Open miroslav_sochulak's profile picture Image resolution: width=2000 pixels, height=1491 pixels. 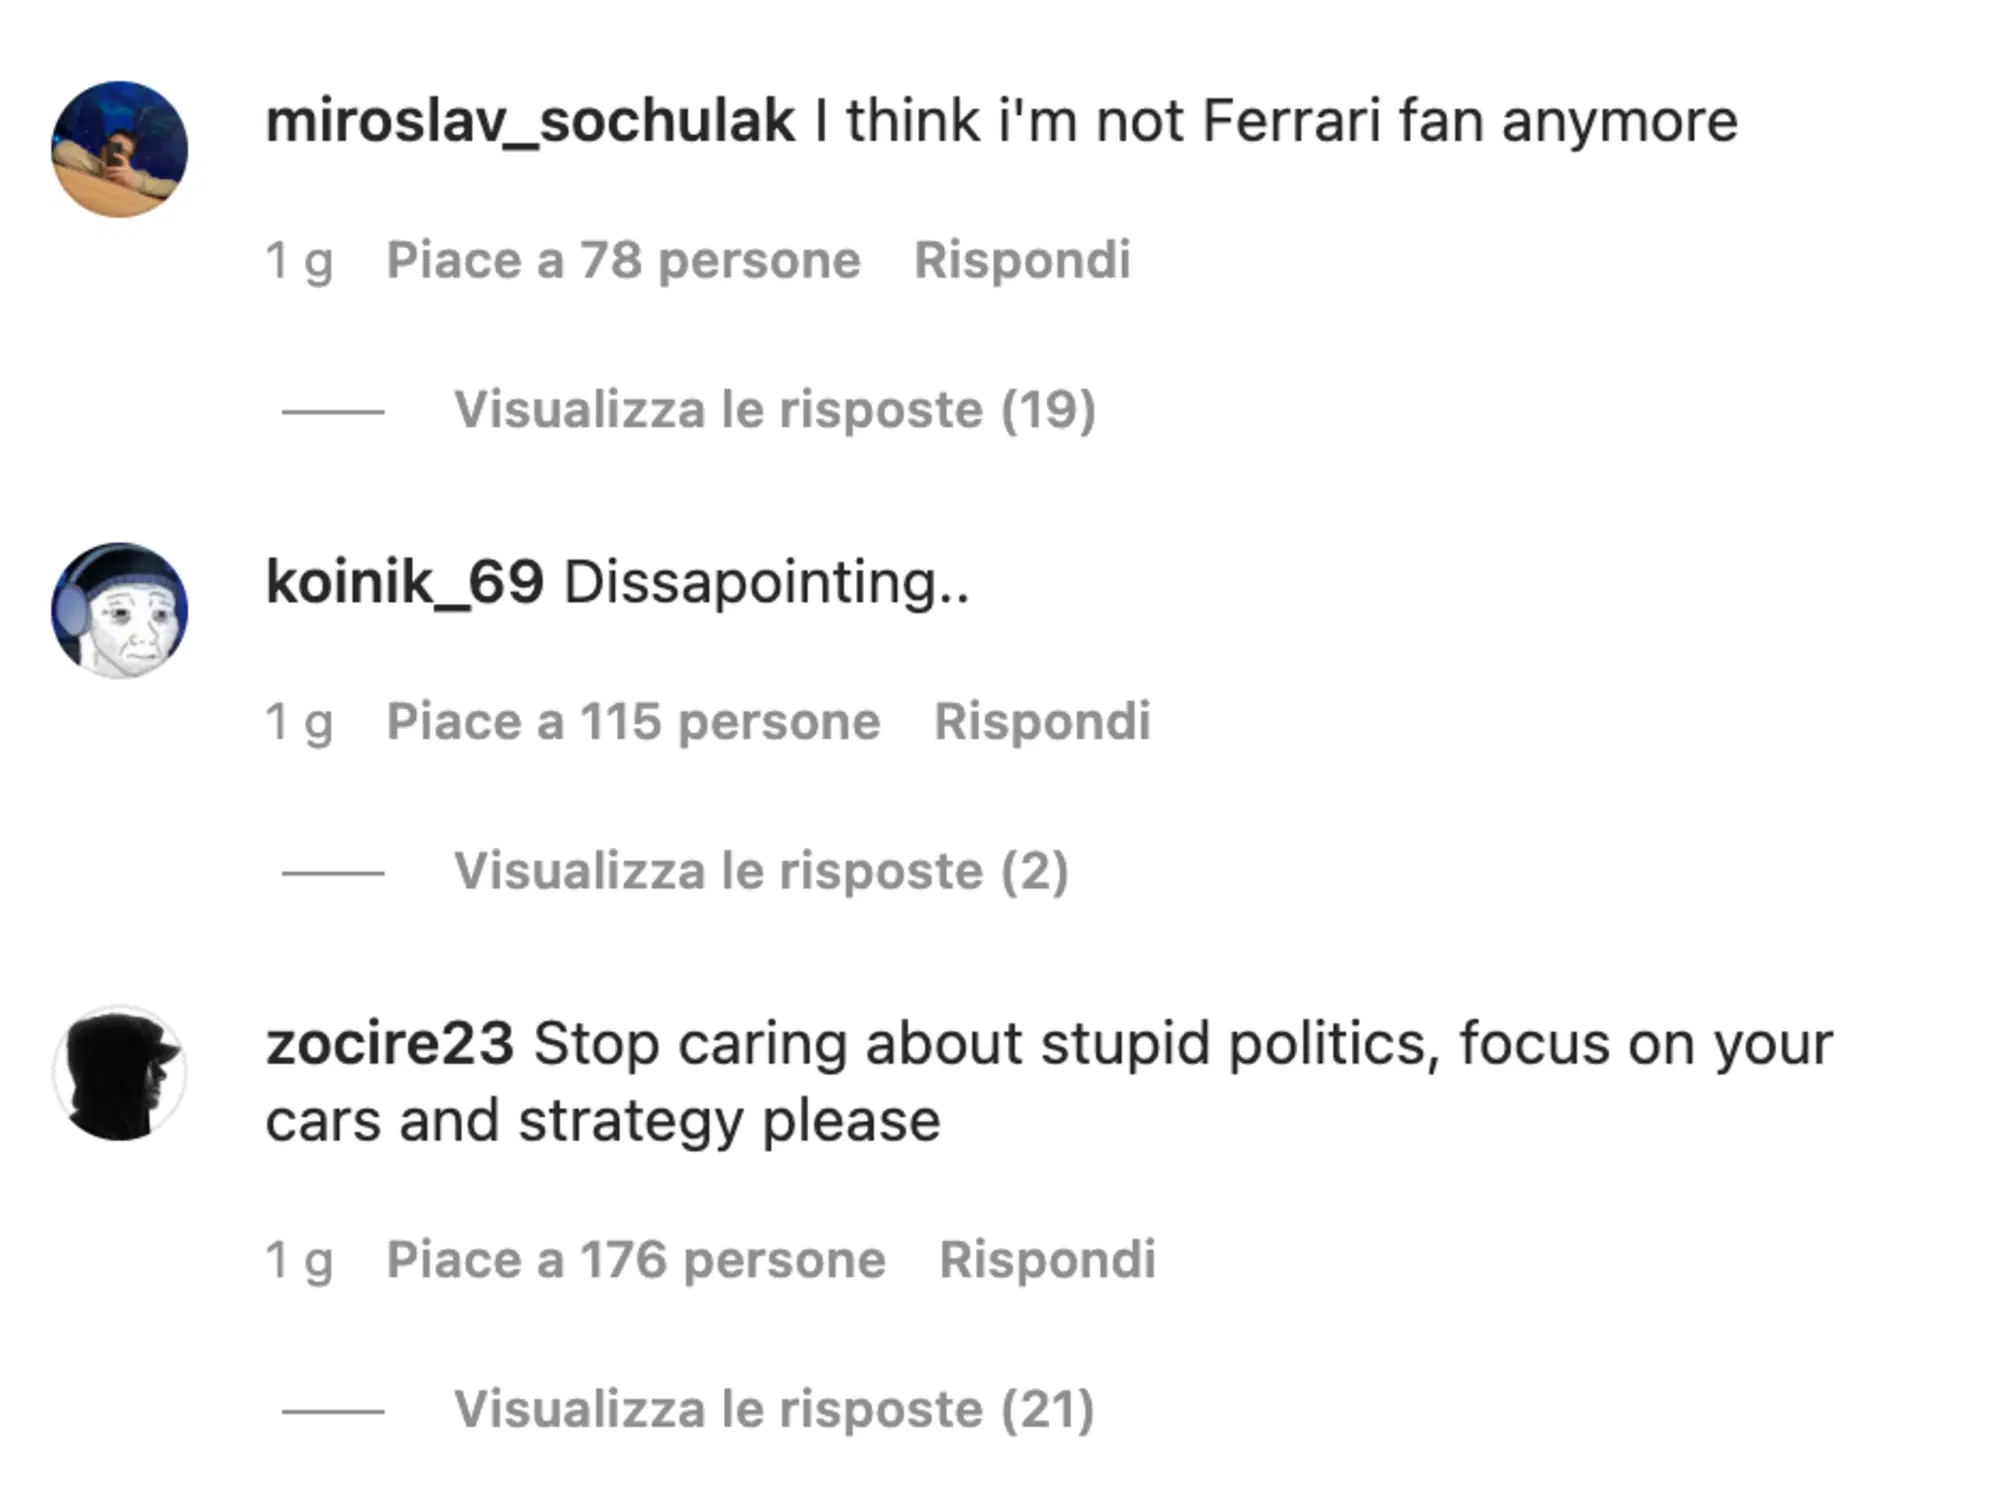pyautogui.click(x=120, y=148)
